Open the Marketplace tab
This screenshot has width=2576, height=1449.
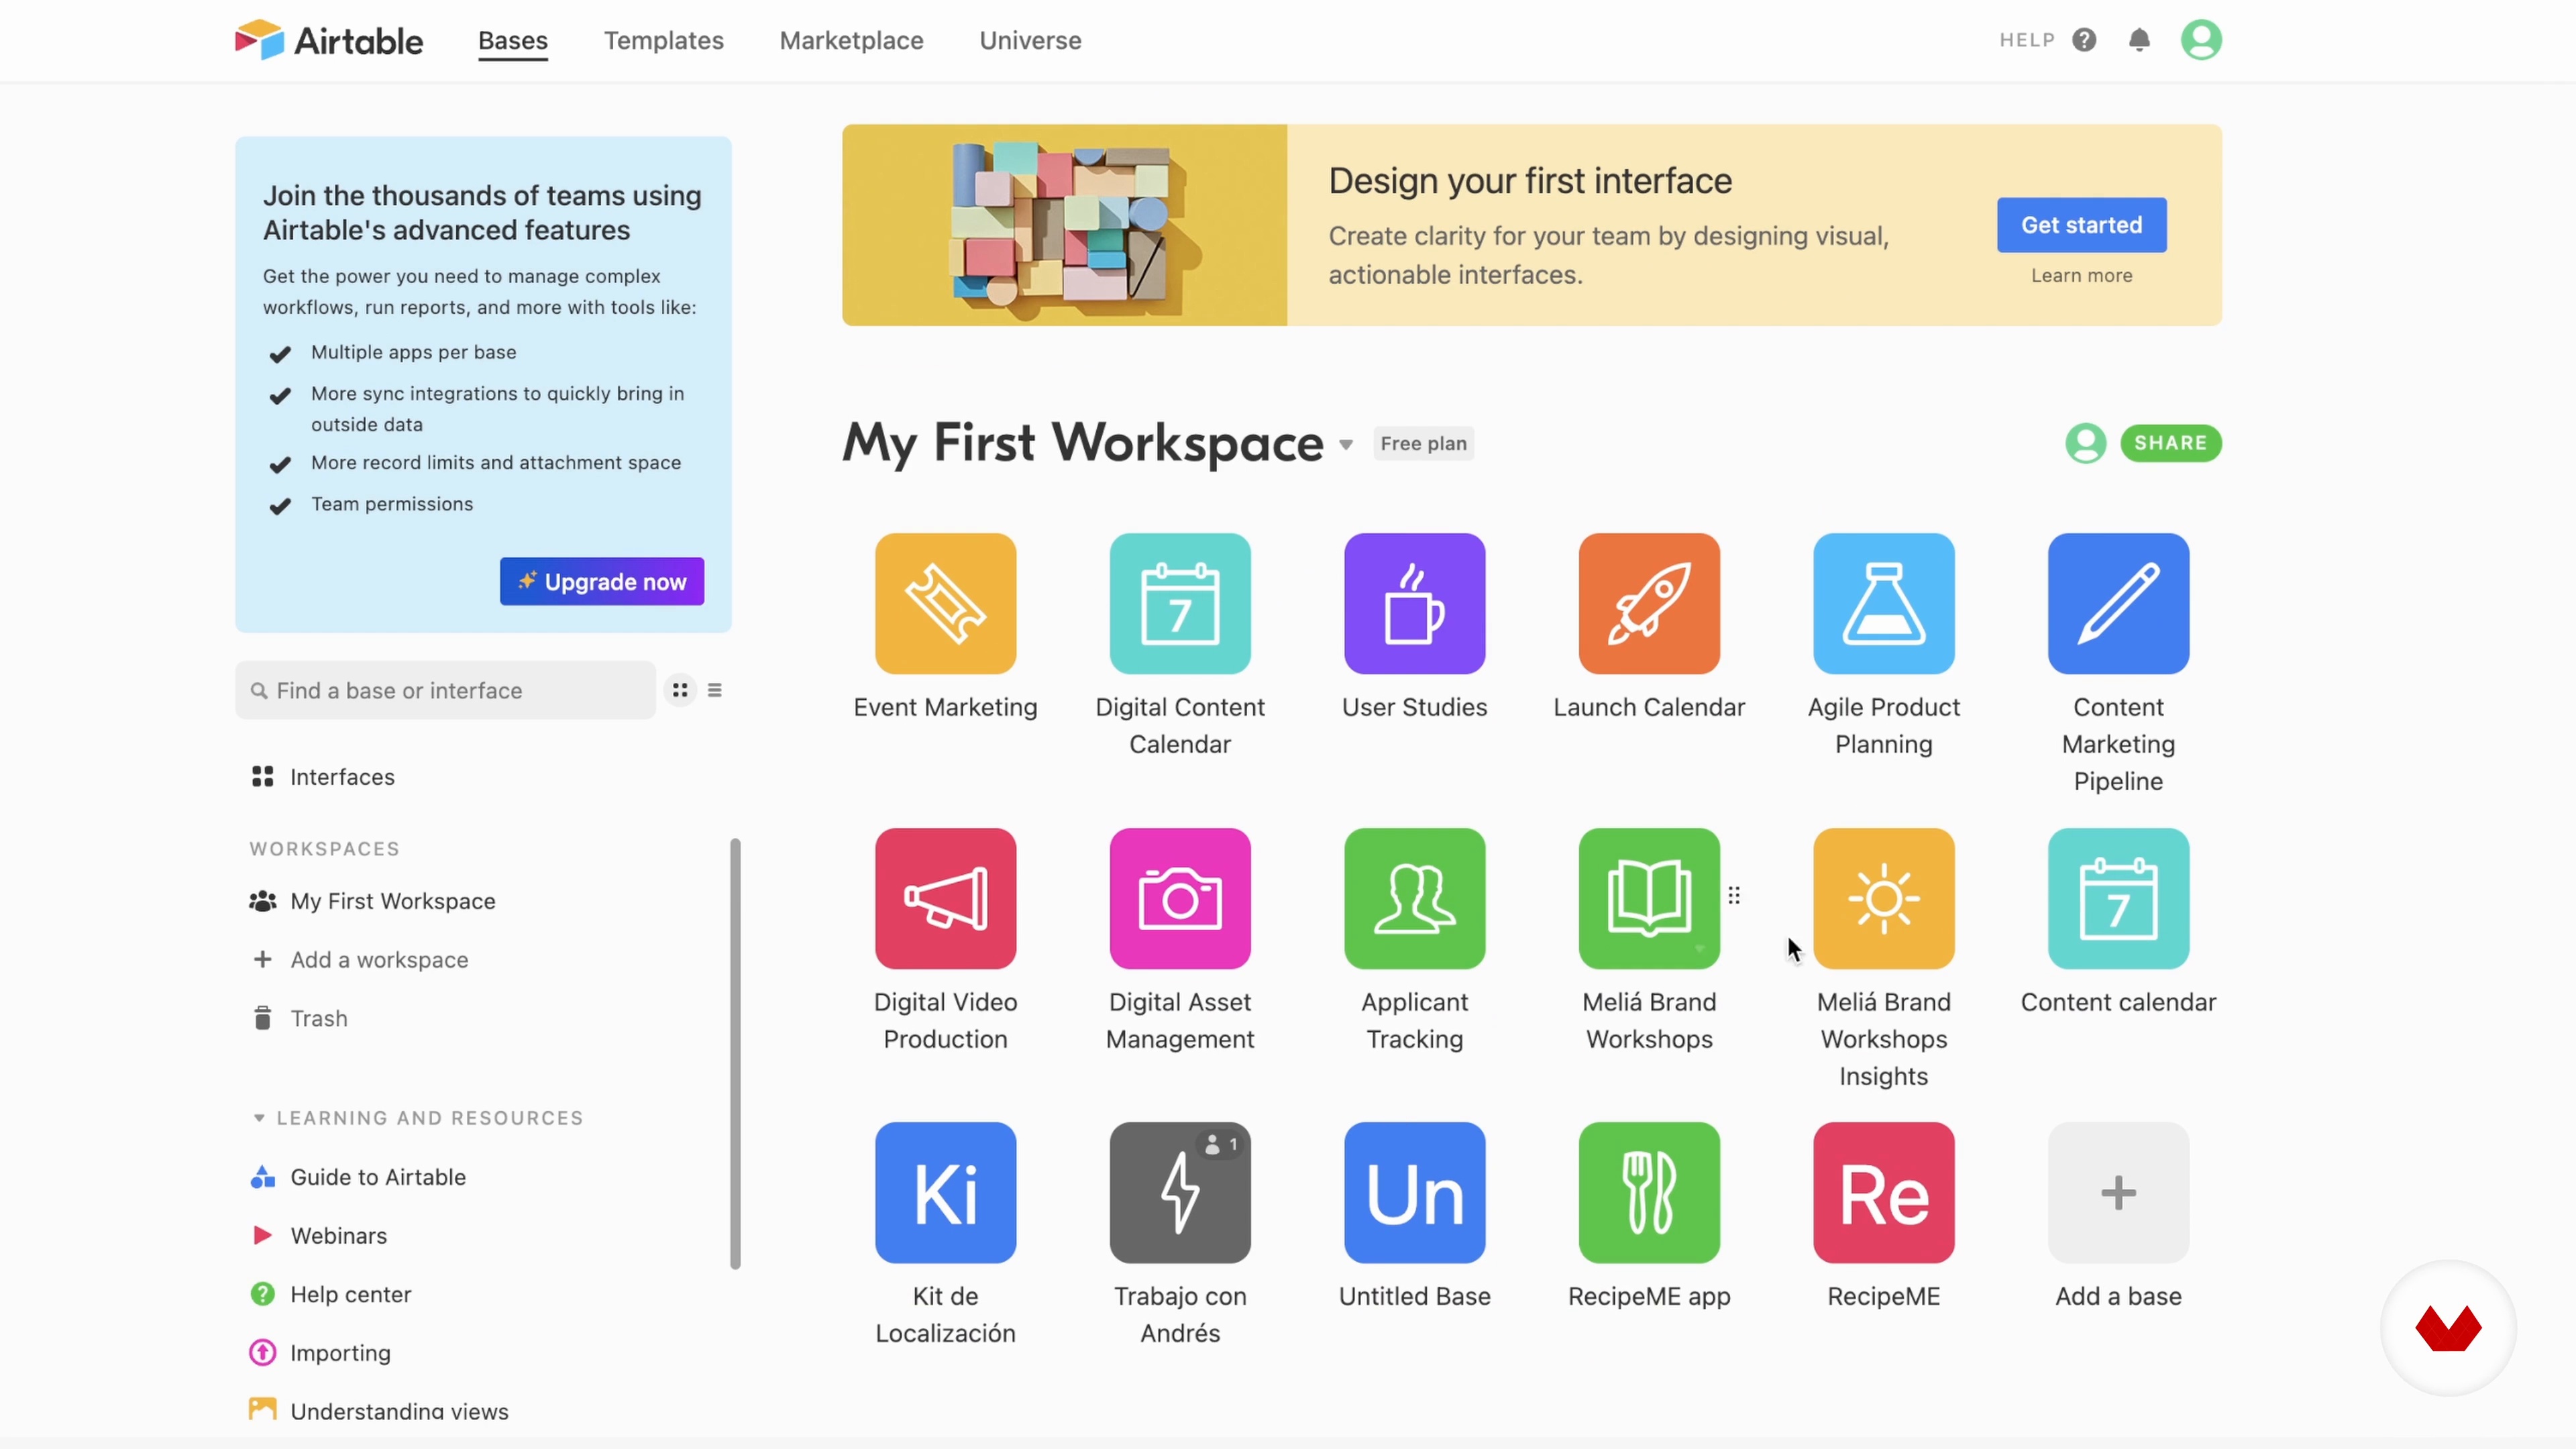[852, 41]
